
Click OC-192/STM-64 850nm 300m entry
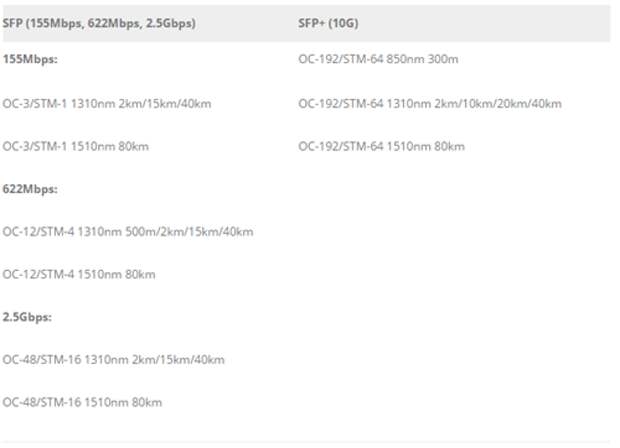tap(378, 59)
